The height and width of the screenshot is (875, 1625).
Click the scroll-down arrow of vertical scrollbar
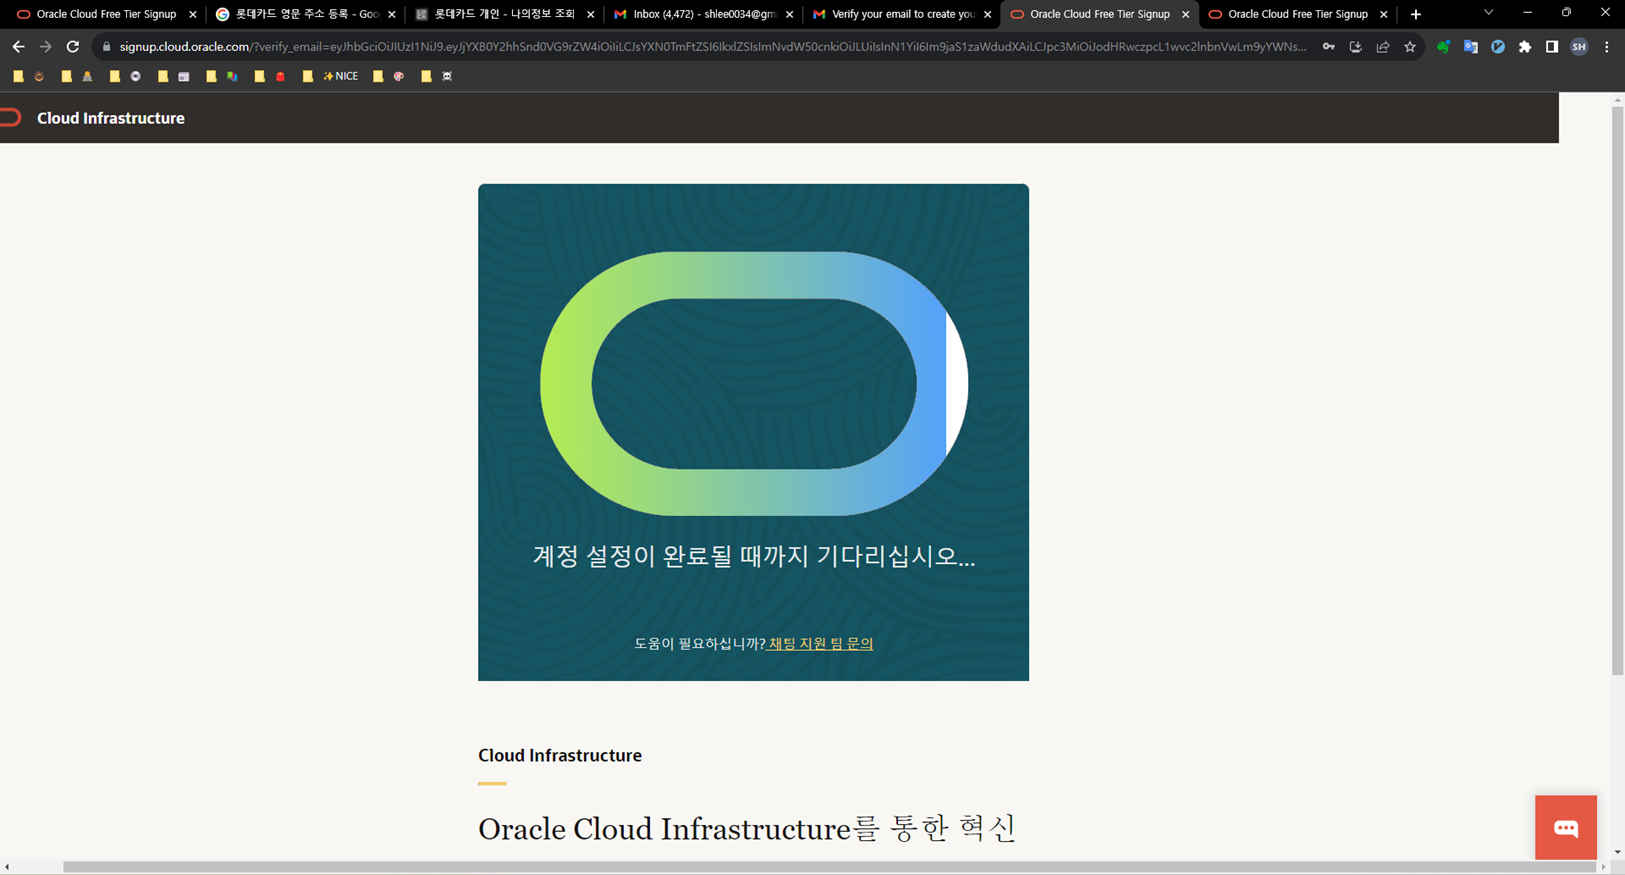click(x=1617, y=852)
